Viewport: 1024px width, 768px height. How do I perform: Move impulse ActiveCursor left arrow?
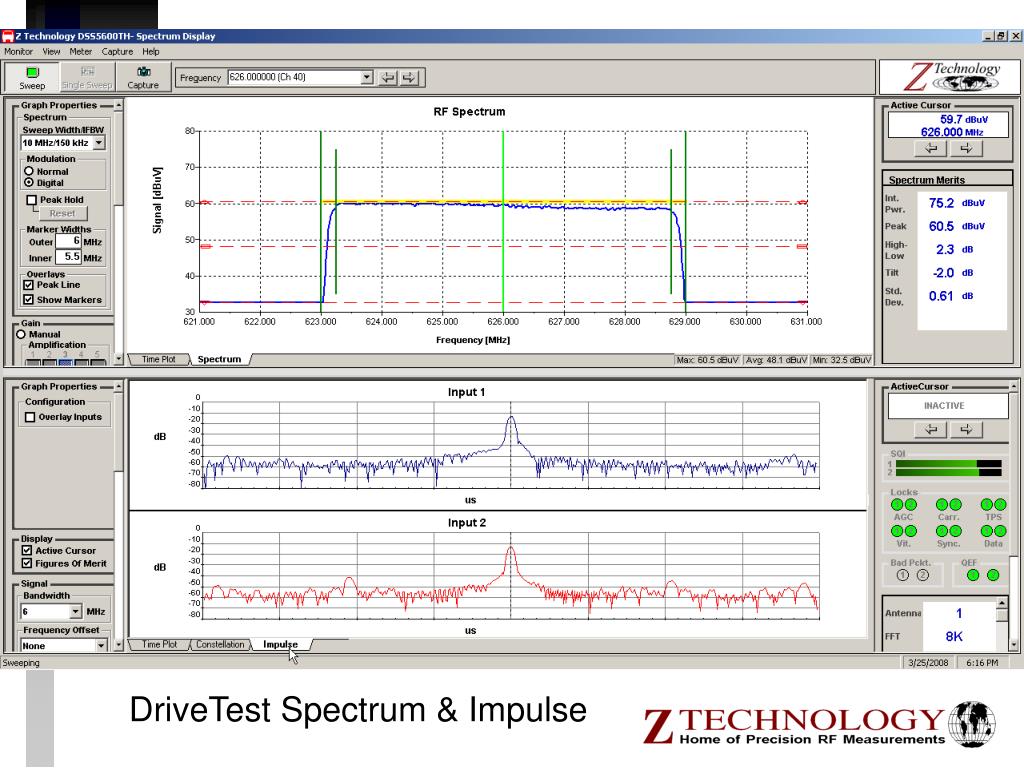point(931,430)
